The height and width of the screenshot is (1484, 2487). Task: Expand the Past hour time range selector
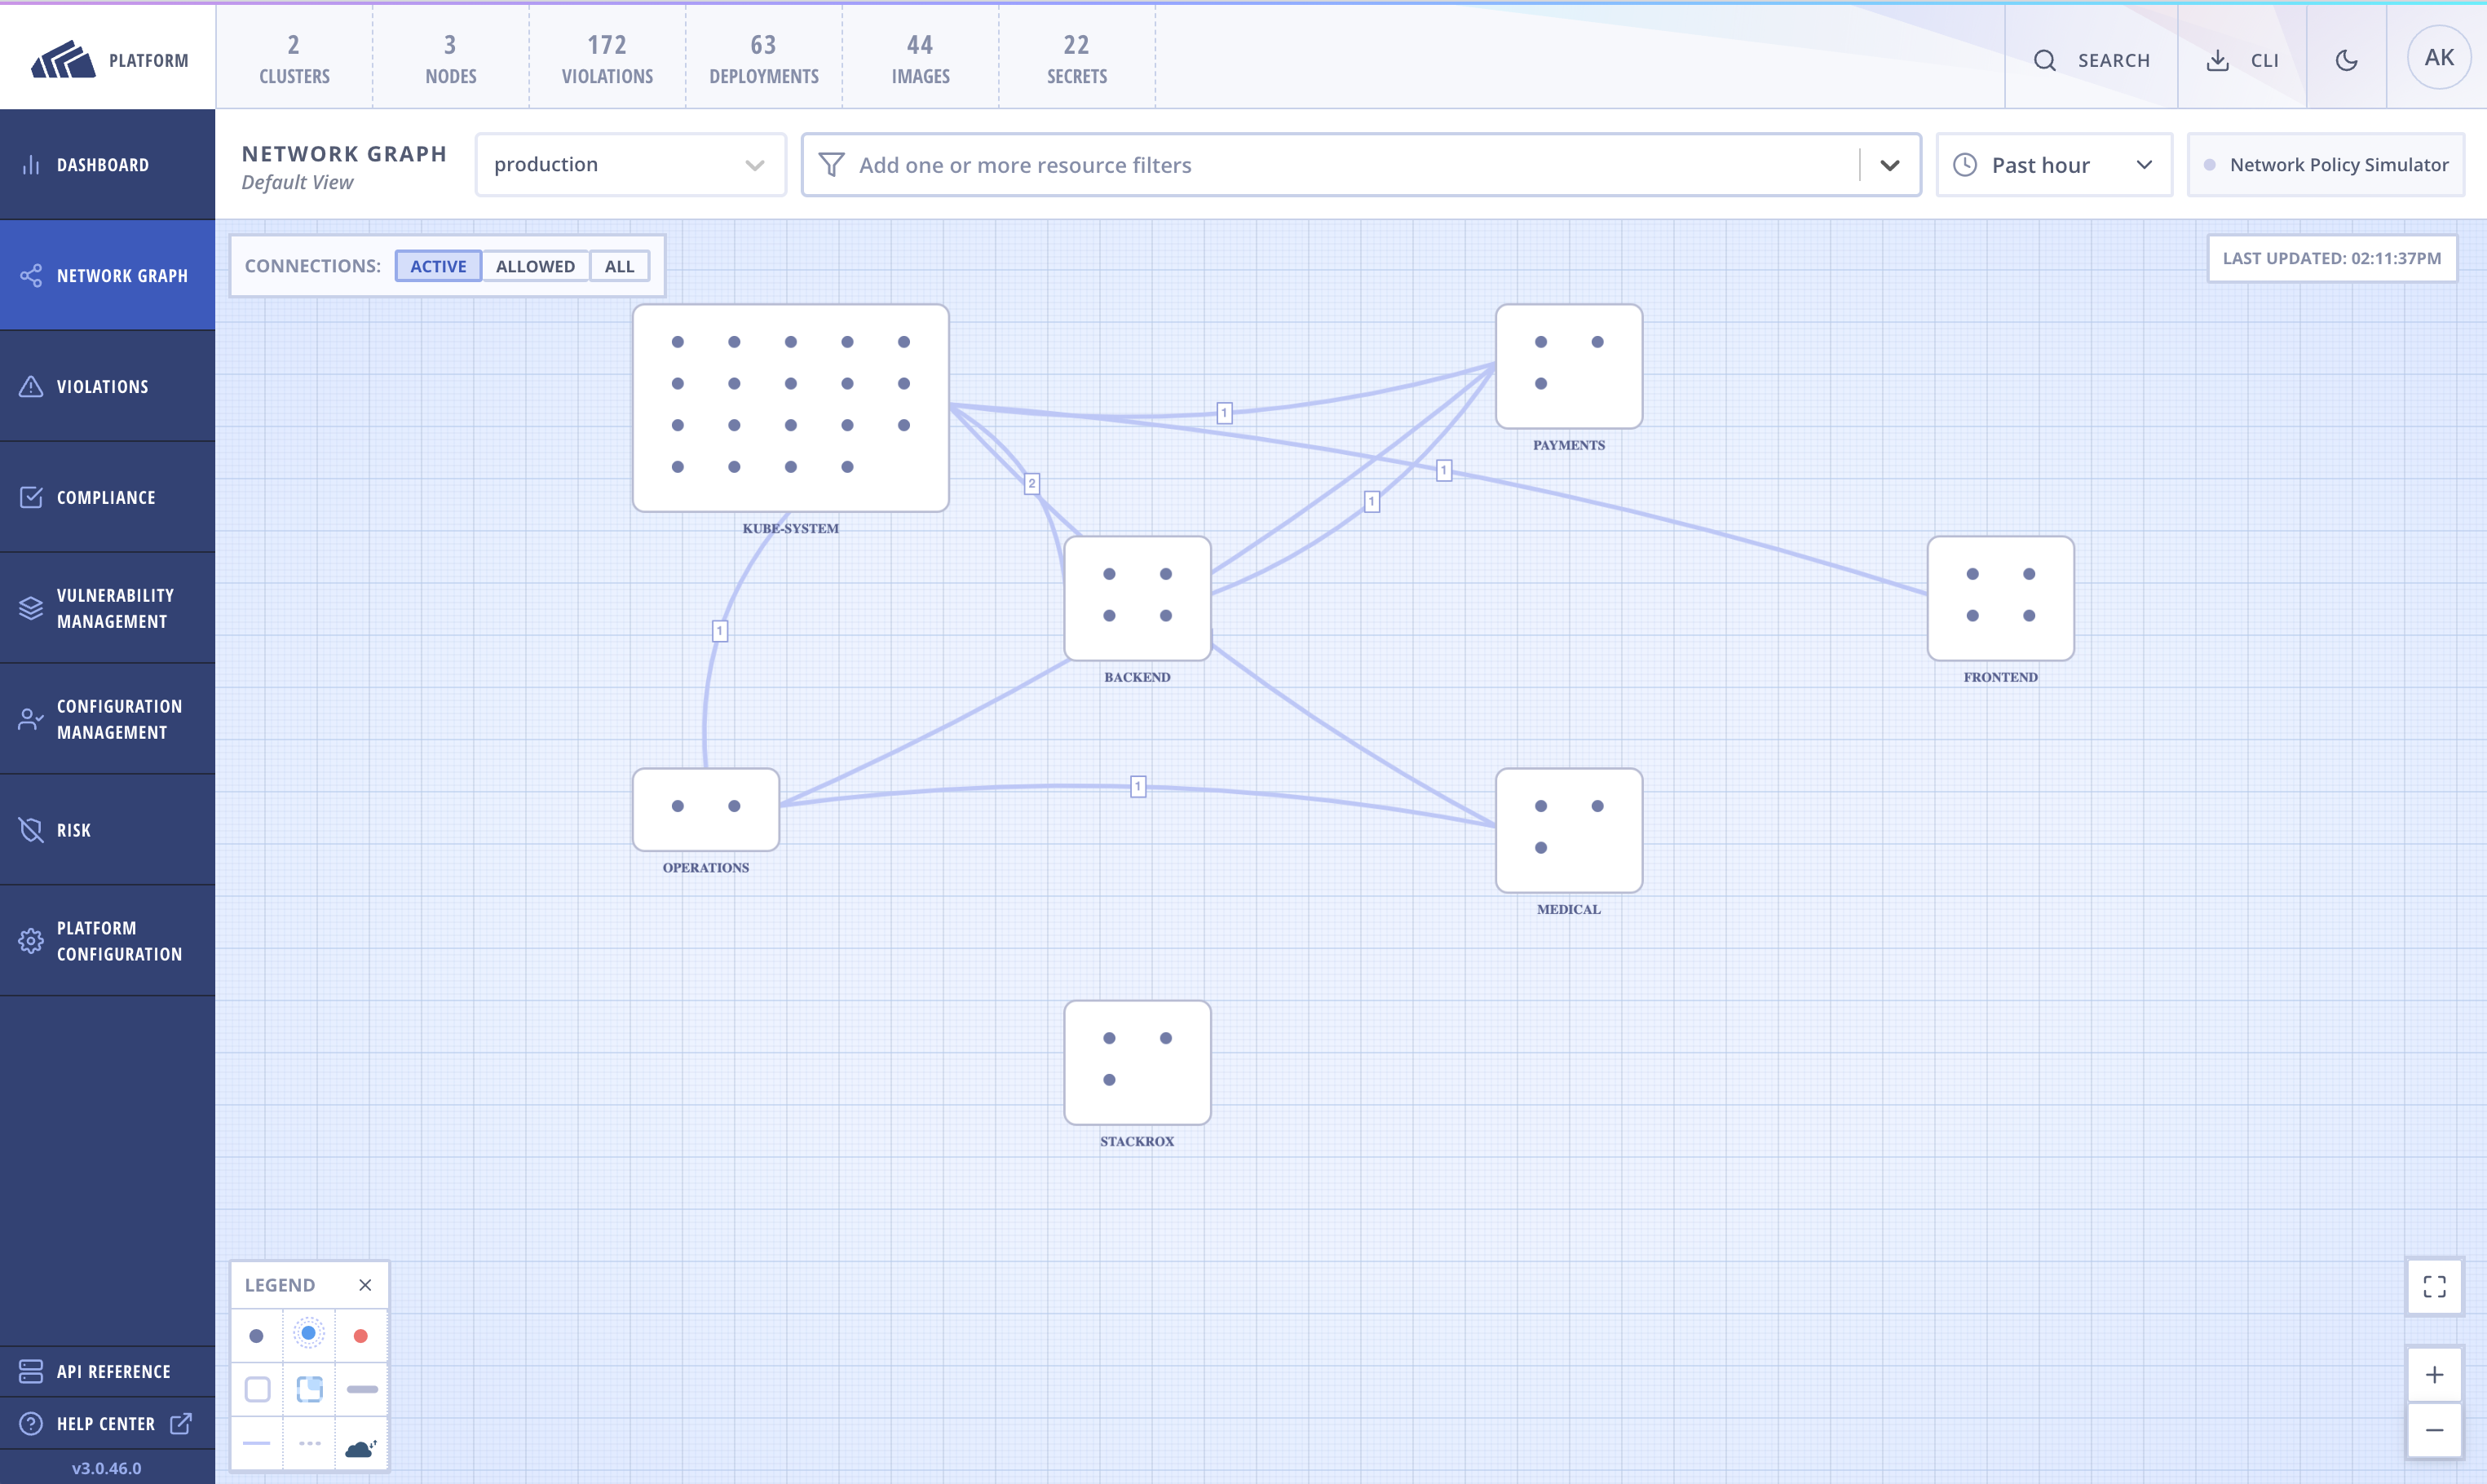(x=2054, y=164)
